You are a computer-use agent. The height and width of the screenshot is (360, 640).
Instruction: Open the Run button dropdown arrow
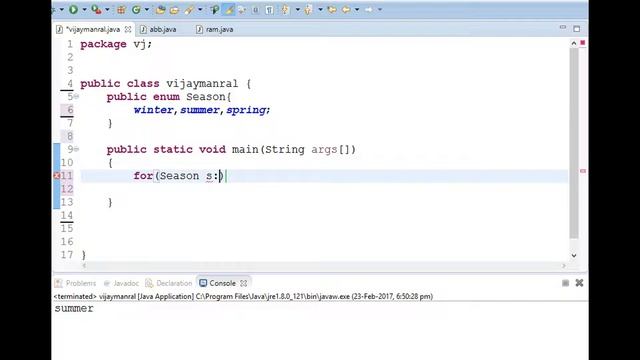84,9
